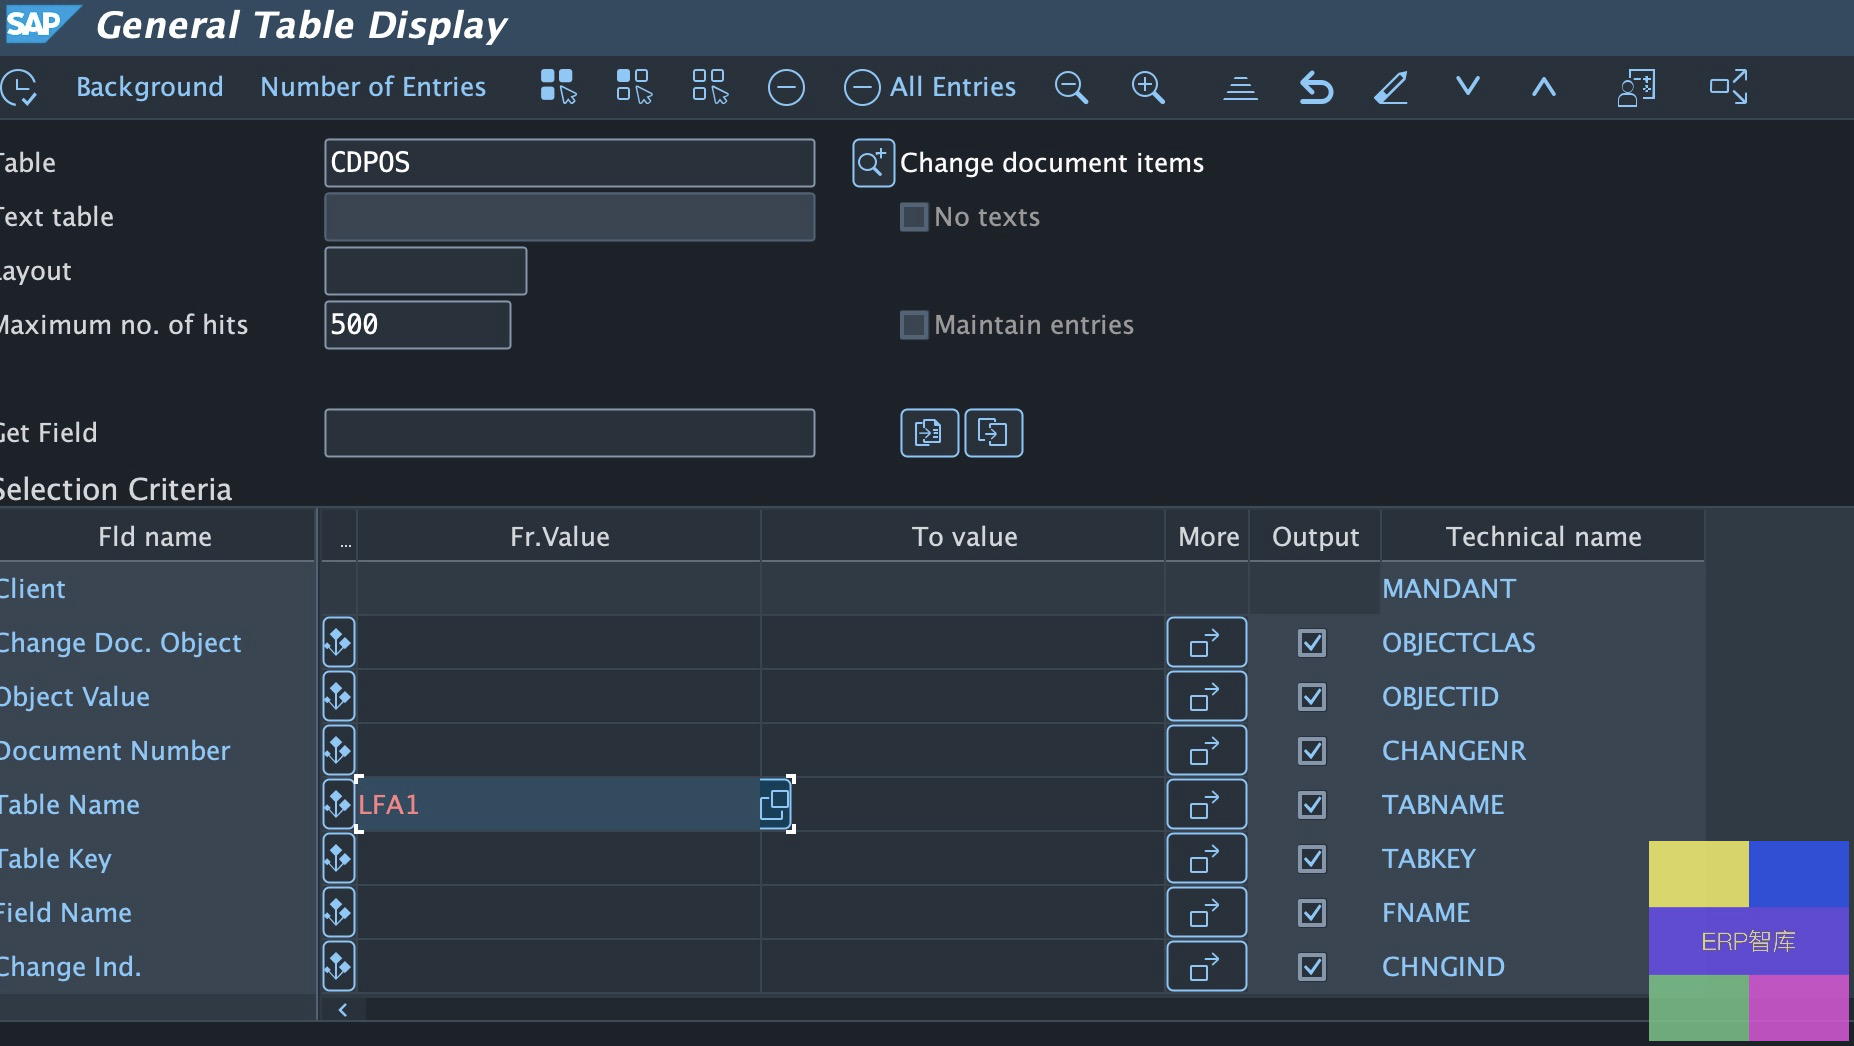Screen dimensions: 1854x1046
Task: Click the Layout input field
Action: click(x=426, y=271)
